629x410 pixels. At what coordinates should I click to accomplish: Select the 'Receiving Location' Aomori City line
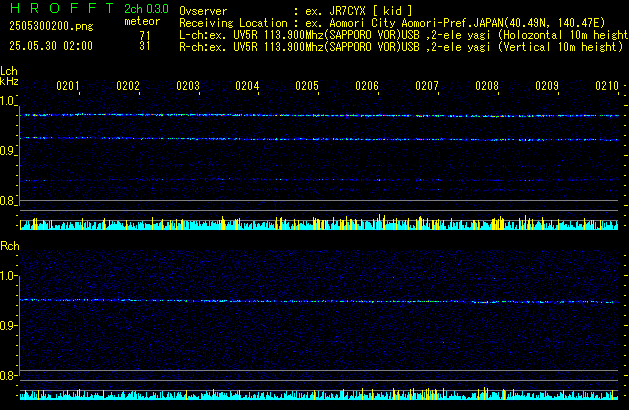[392, 23]
